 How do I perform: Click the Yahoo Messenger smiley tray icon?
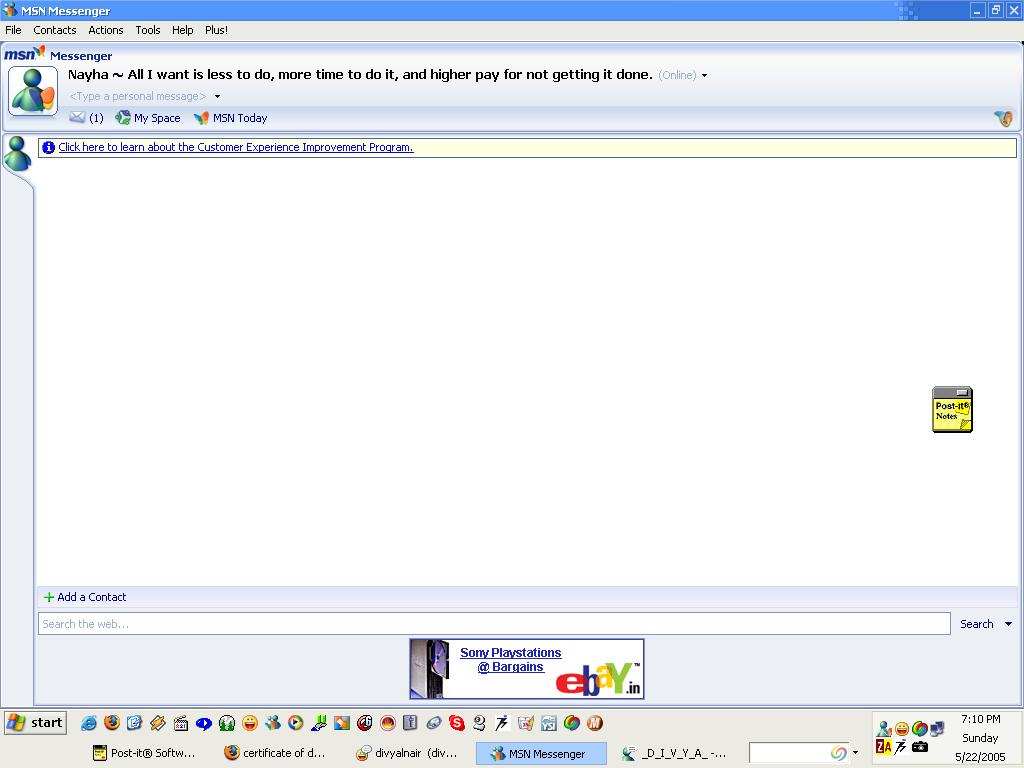coord(902,728)
